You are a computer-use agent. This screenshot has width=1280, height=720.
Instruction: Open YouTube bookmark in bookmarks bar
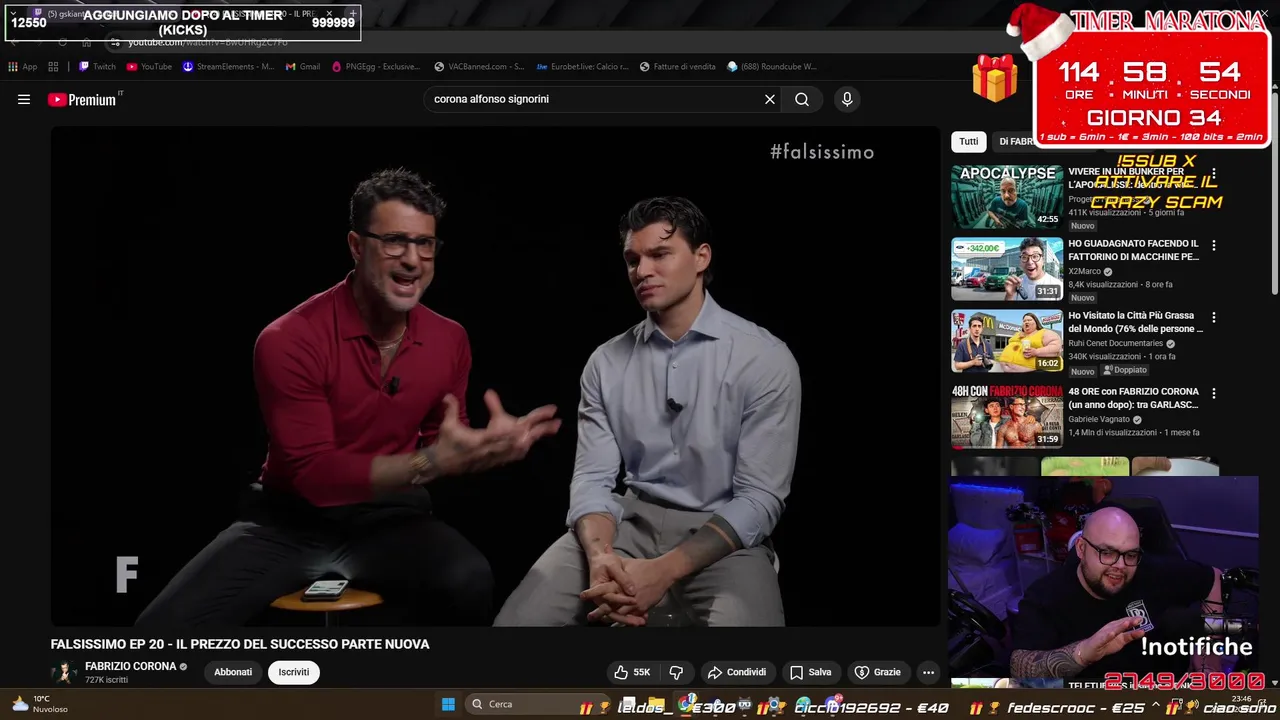point(149,67)
